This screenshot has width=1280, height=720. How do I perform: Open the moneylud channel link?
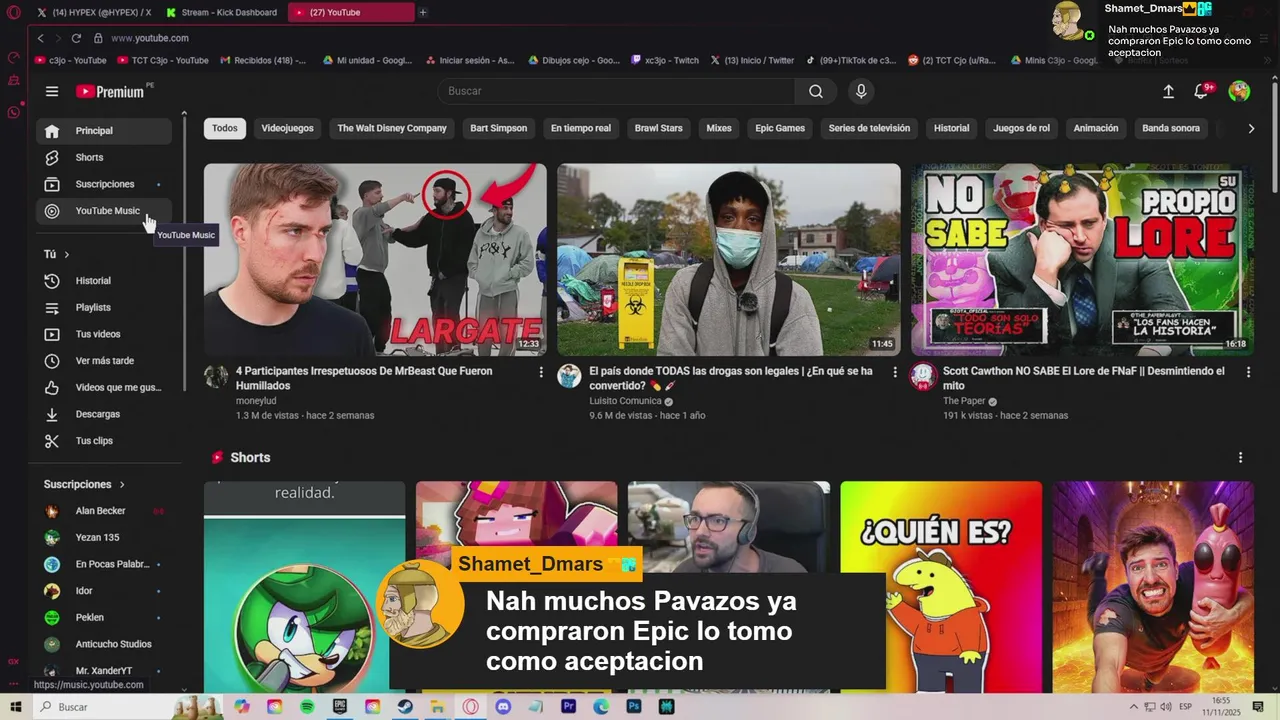(x=255, y=401)
